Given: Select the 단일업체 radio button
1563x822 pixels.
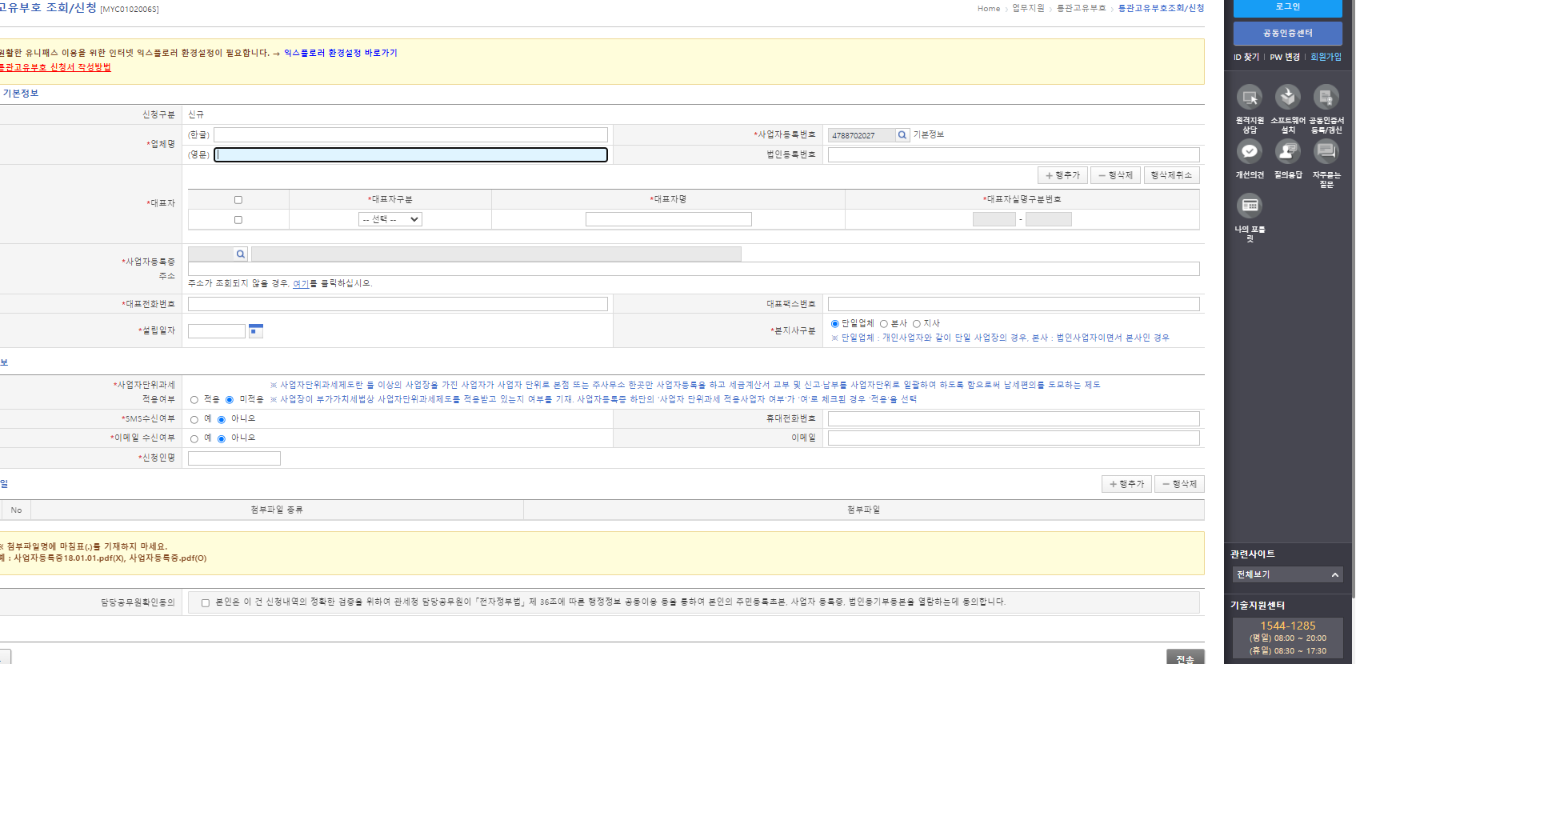Looking at the screenshot, I should pyautogui.click(x=835, y=324).
